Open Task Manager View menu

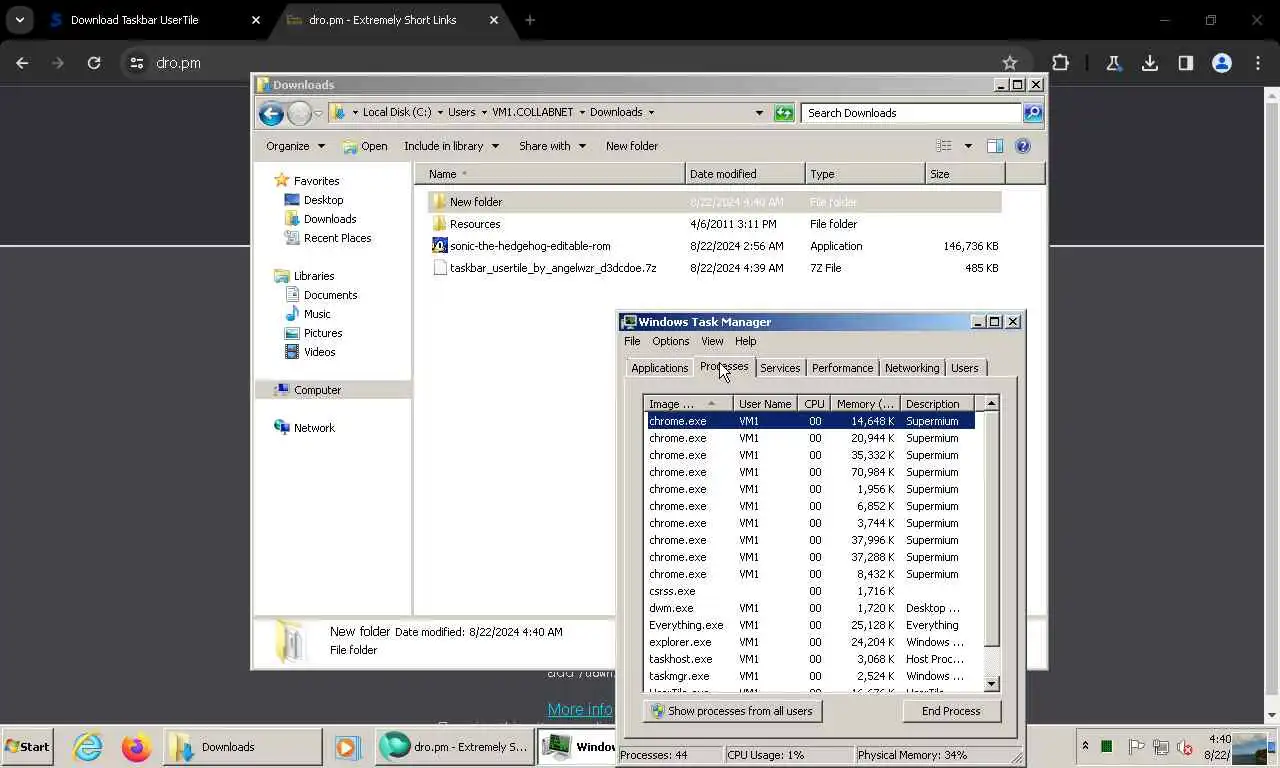click(712, 341)
